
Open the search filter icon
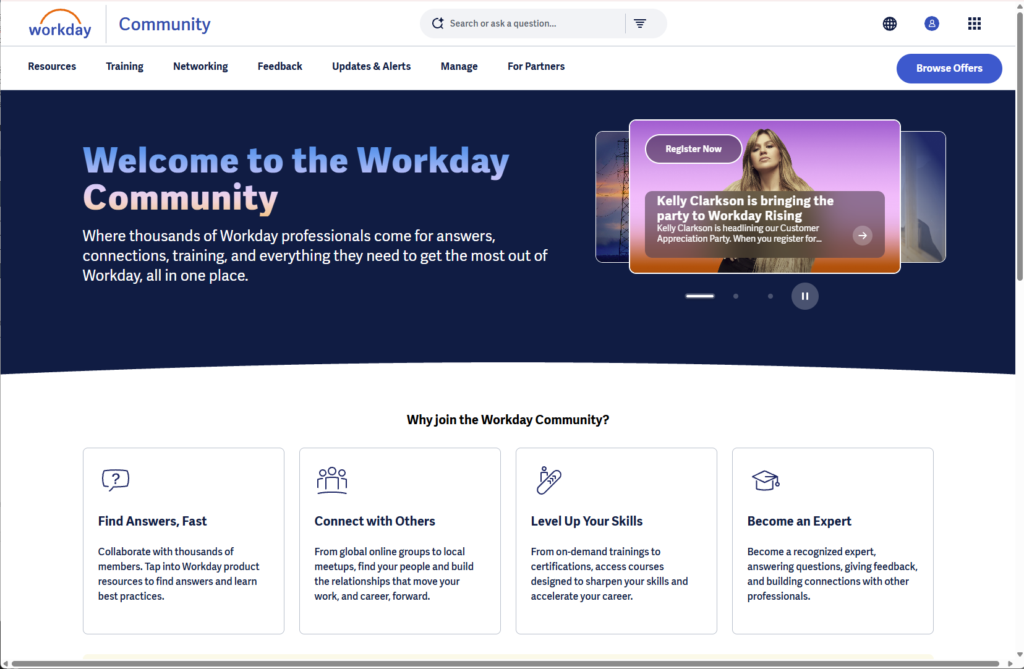[640, 24]
